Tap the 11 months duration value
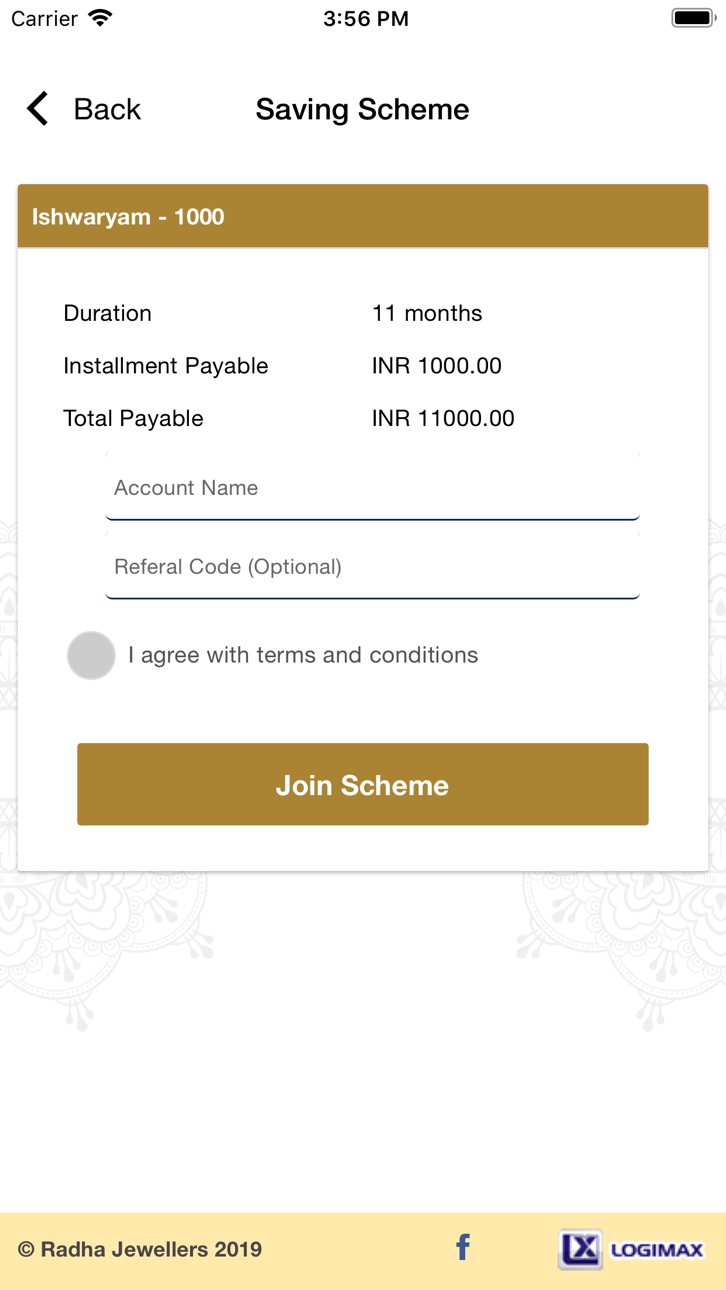726x1290 pixels. [427, 313]
